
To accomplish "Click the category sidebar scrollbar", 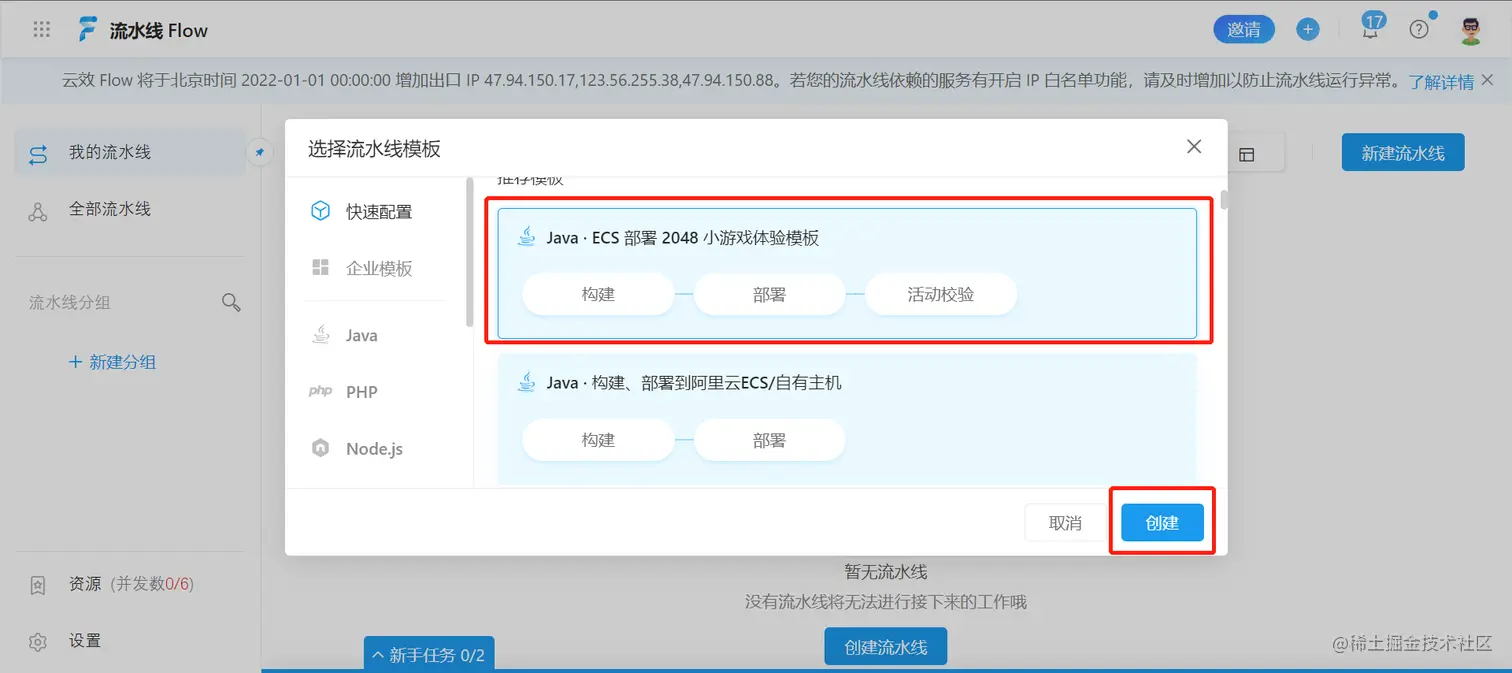I will click(470, 252).
